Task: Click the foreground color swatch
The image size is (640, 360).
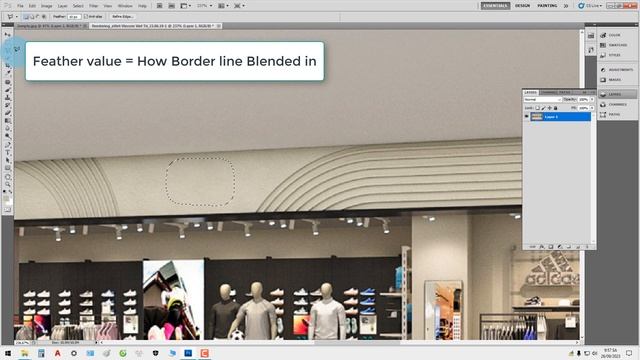Action: coord(6,199)
